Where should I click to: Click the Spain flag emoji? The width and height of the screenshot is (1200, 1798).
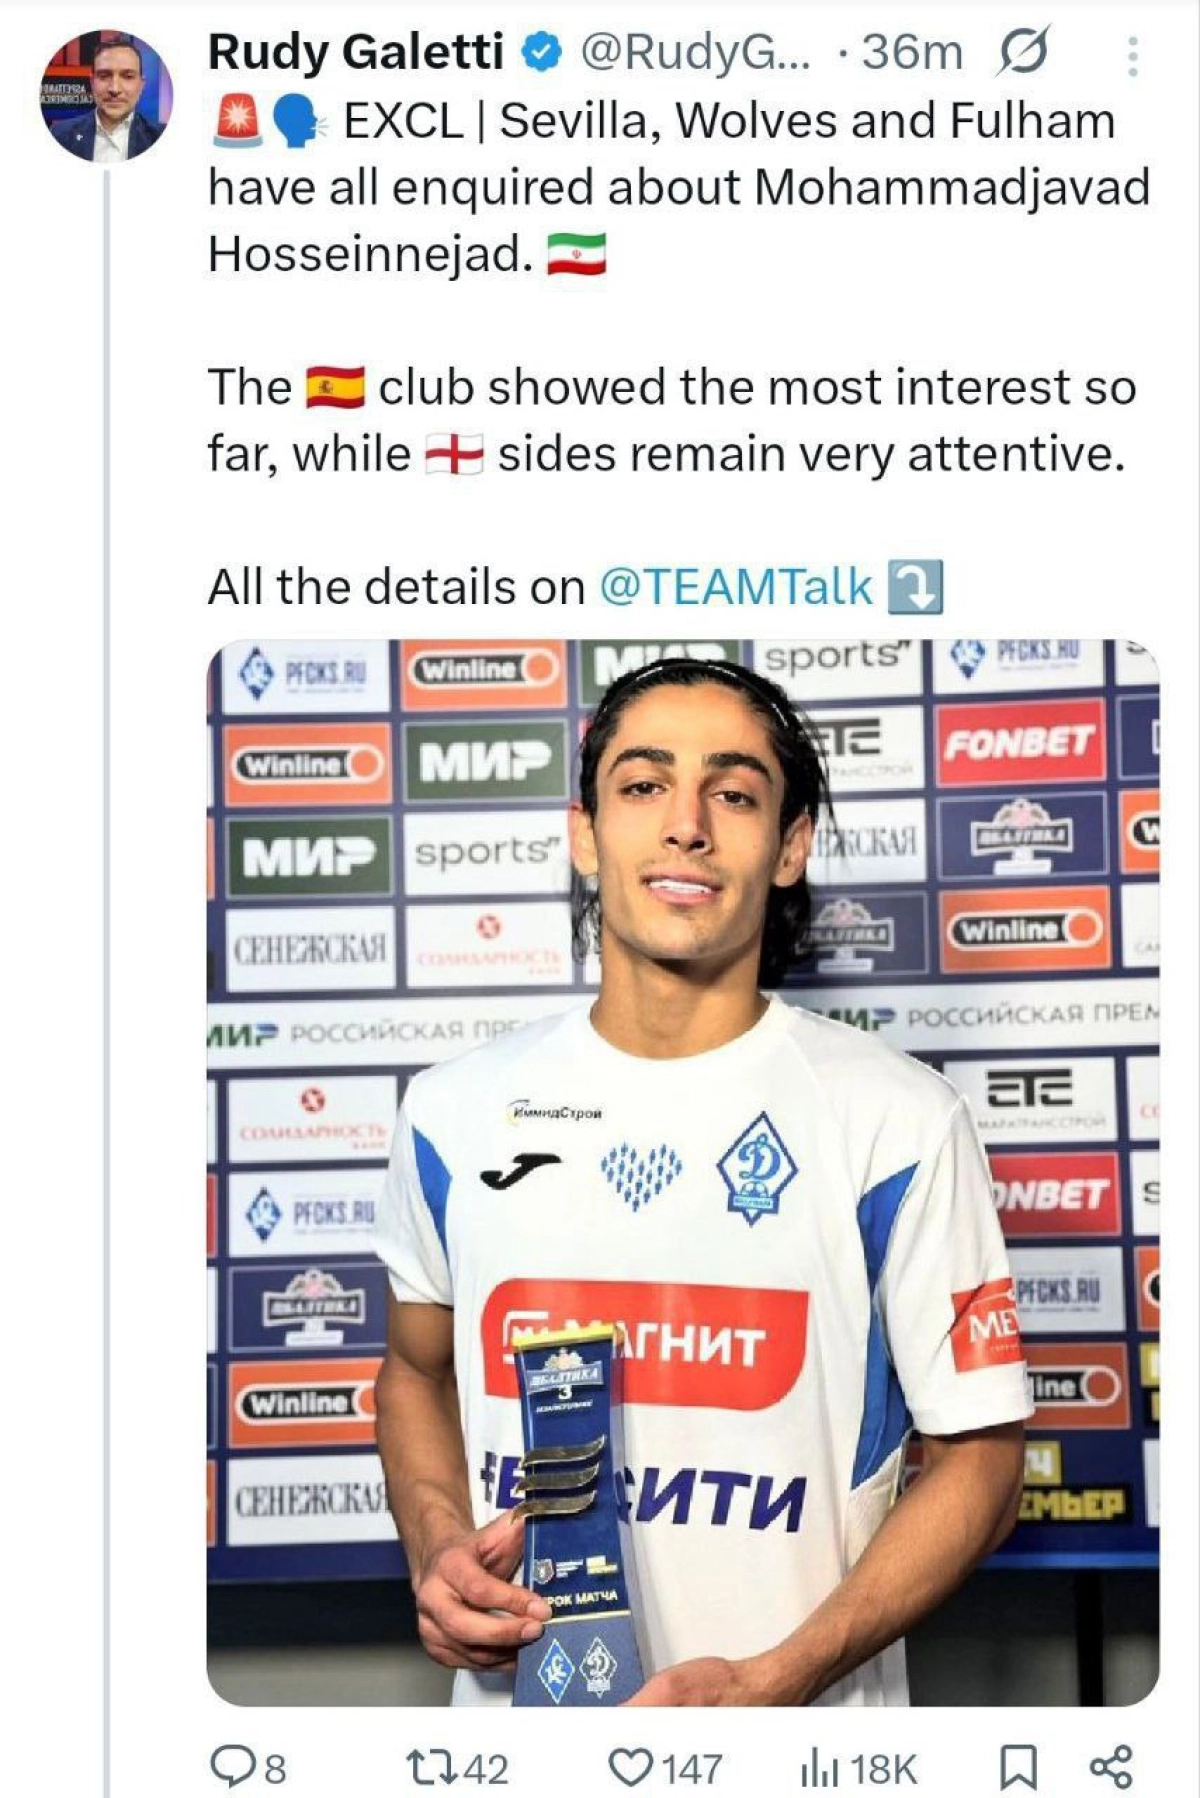coord(335,387)
